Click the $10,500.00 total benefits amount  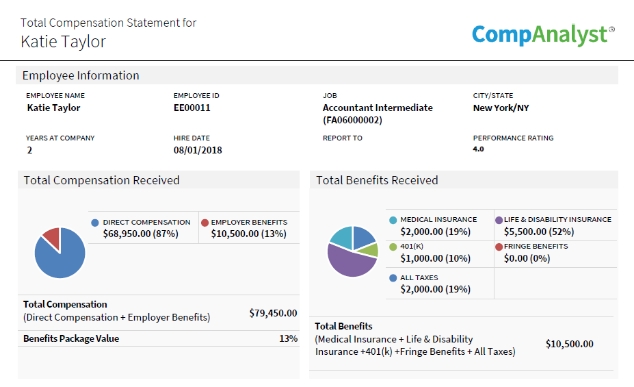pos(569,344)
